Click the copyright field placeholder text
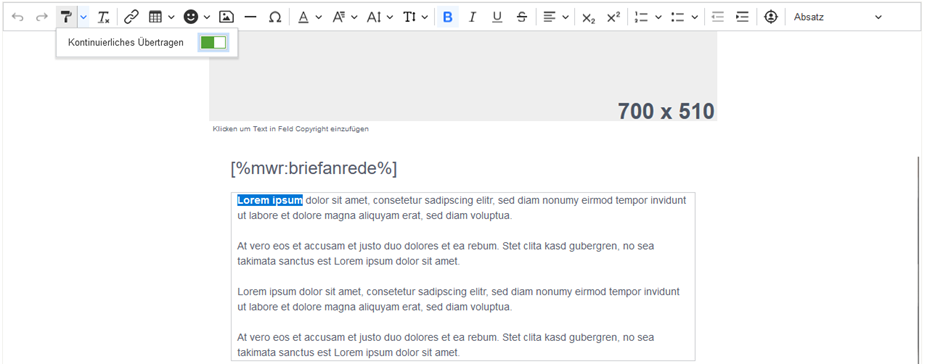This screenshot has height=364, width=930. coord(291,129)
